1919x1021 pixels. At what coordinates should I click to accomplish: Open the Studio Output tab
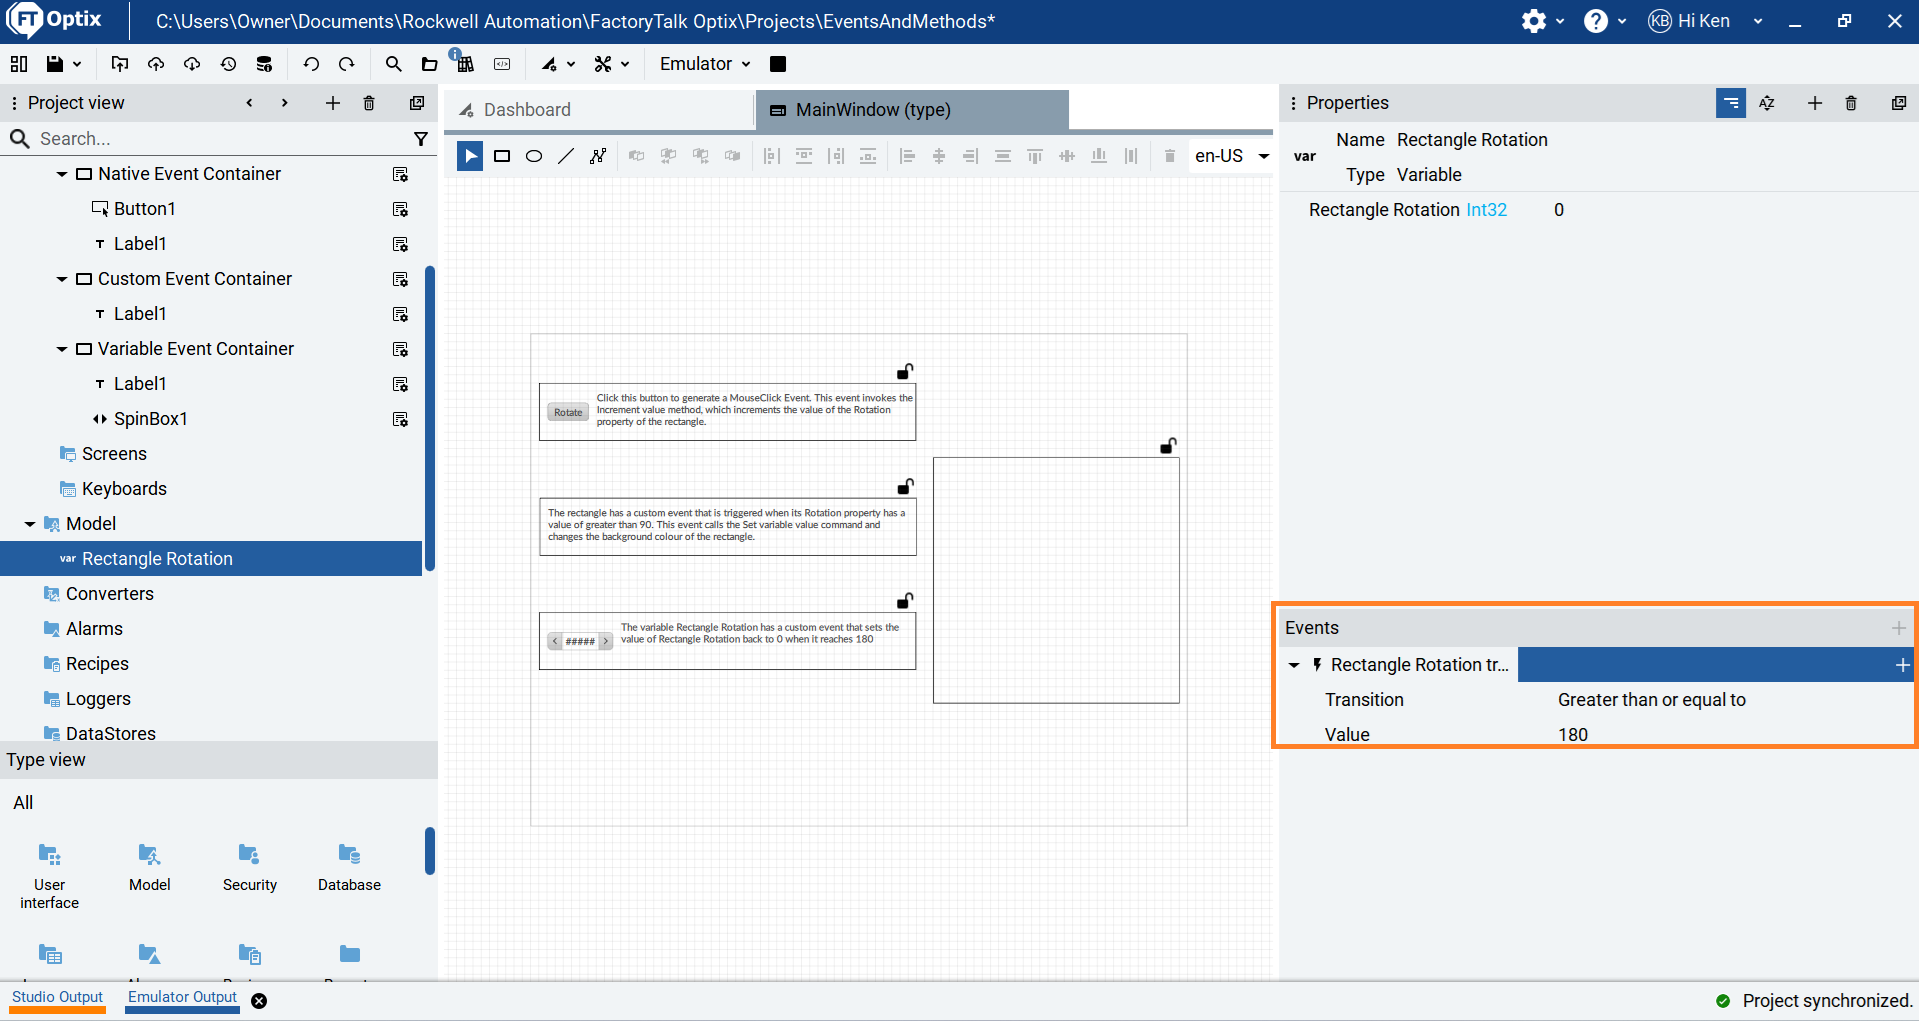click(x=57, y=997)
